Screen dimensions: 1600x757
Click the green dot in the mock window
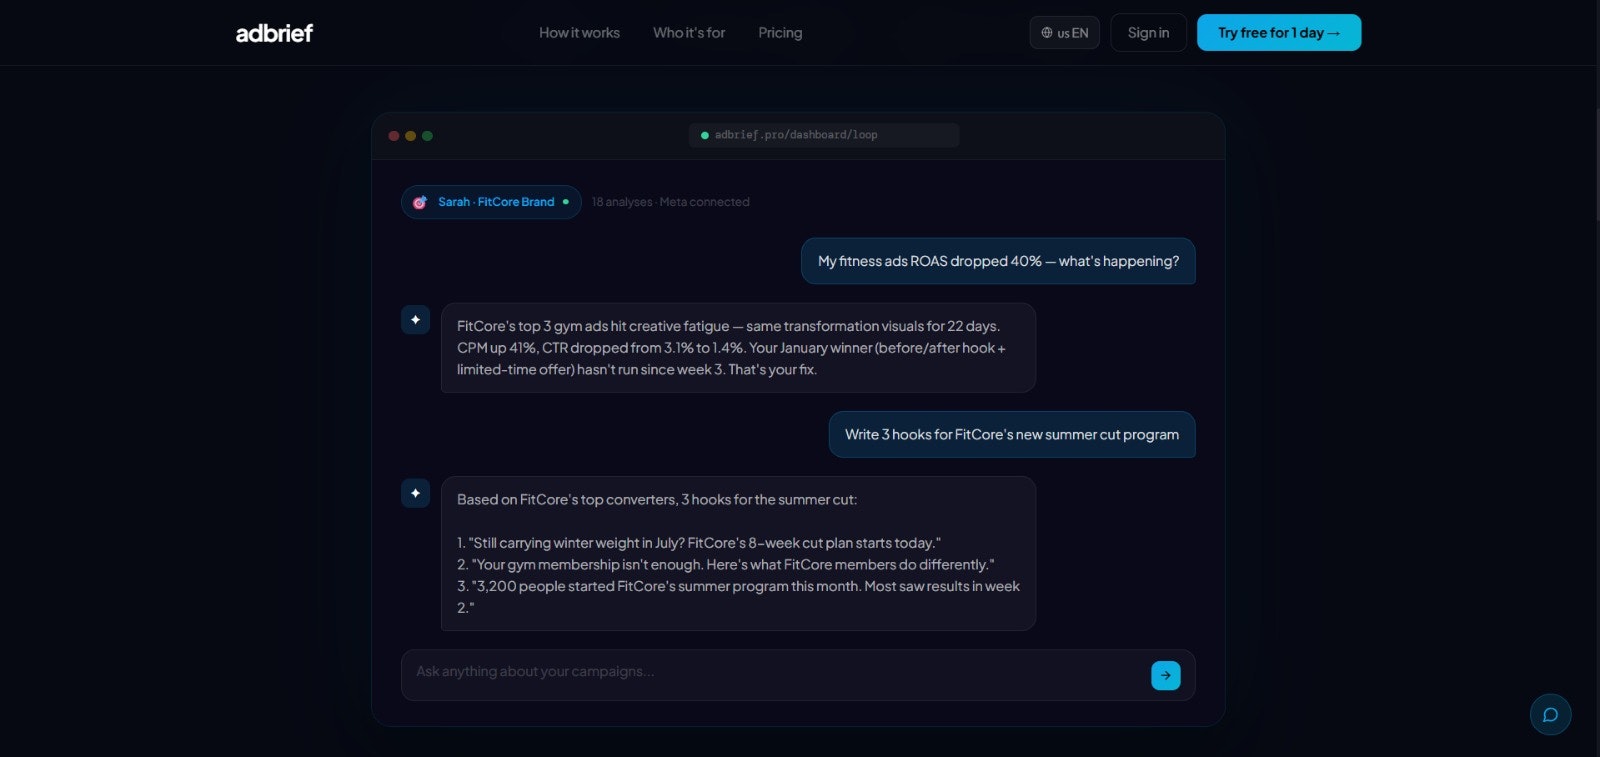pos(427,136)
